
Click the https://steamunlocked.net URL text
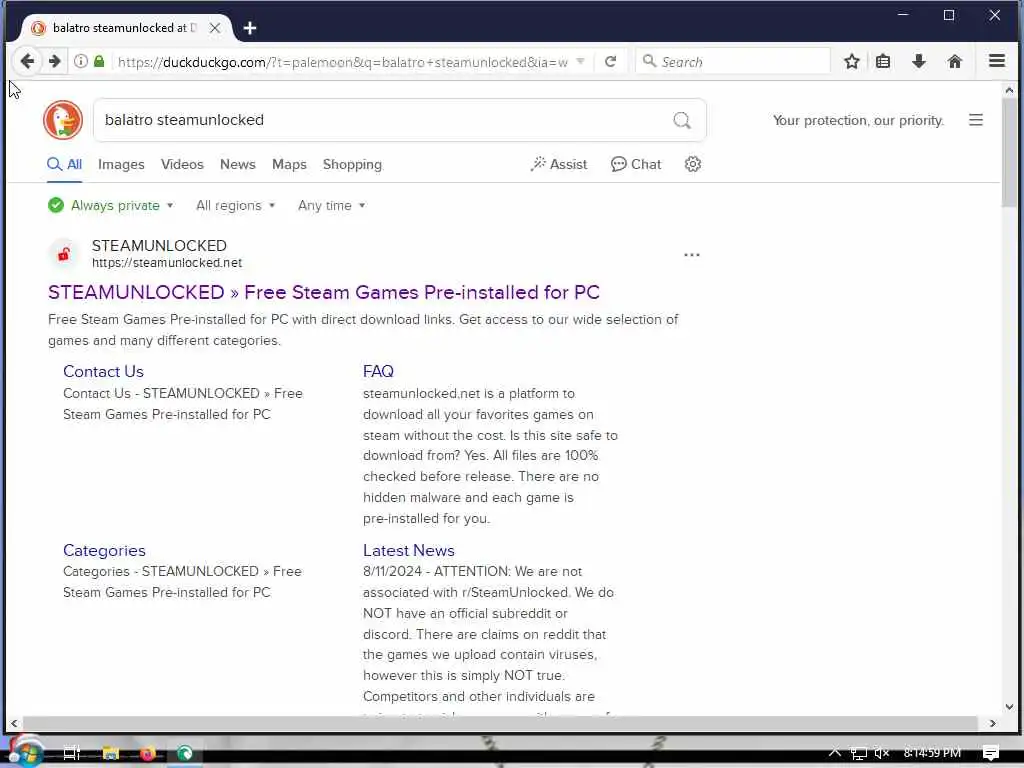click(x=167, y=263)
